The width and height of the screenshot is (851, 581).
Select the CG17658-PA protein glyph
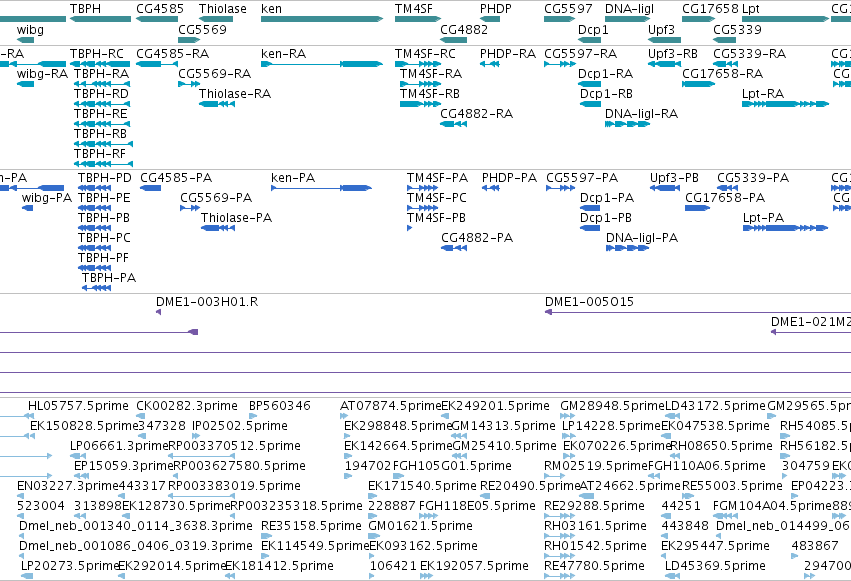coord(697,208)
